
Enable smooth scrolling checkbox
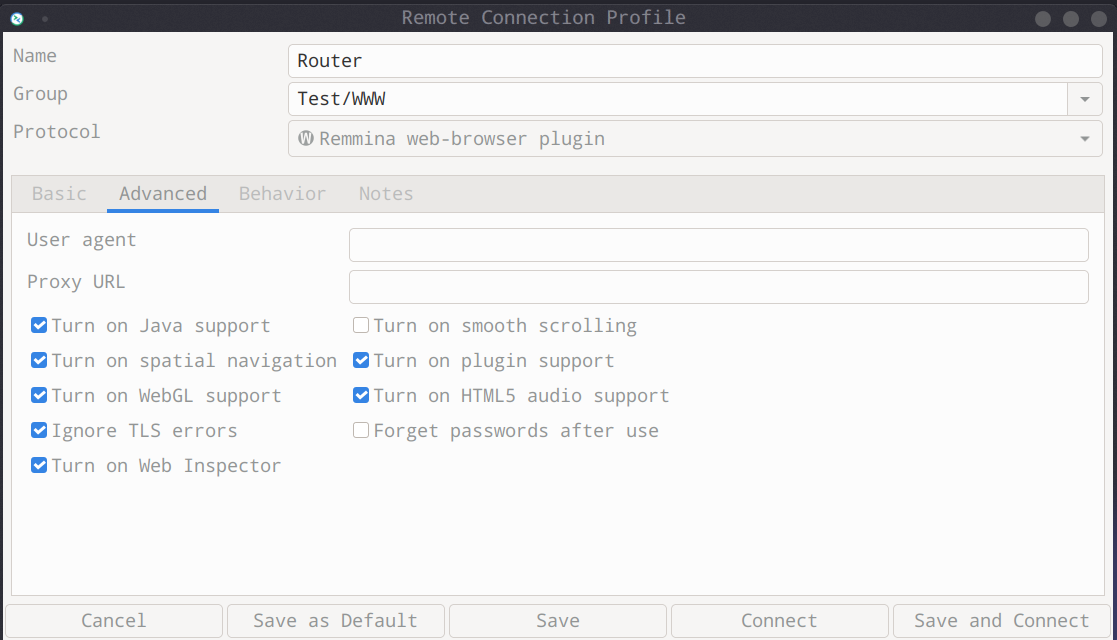pyautogui.click(x=361, y=326)
